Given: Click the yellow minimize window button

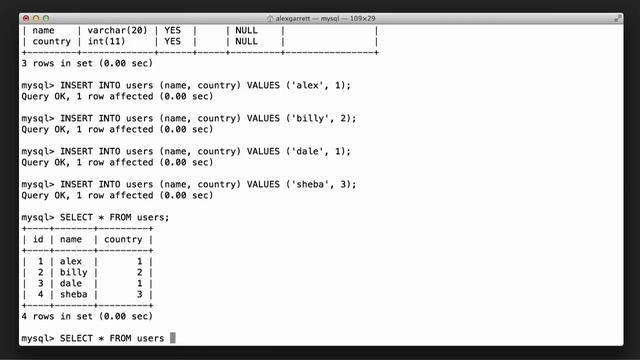Looking at the screenshot, I should click(x=36, y=18).
